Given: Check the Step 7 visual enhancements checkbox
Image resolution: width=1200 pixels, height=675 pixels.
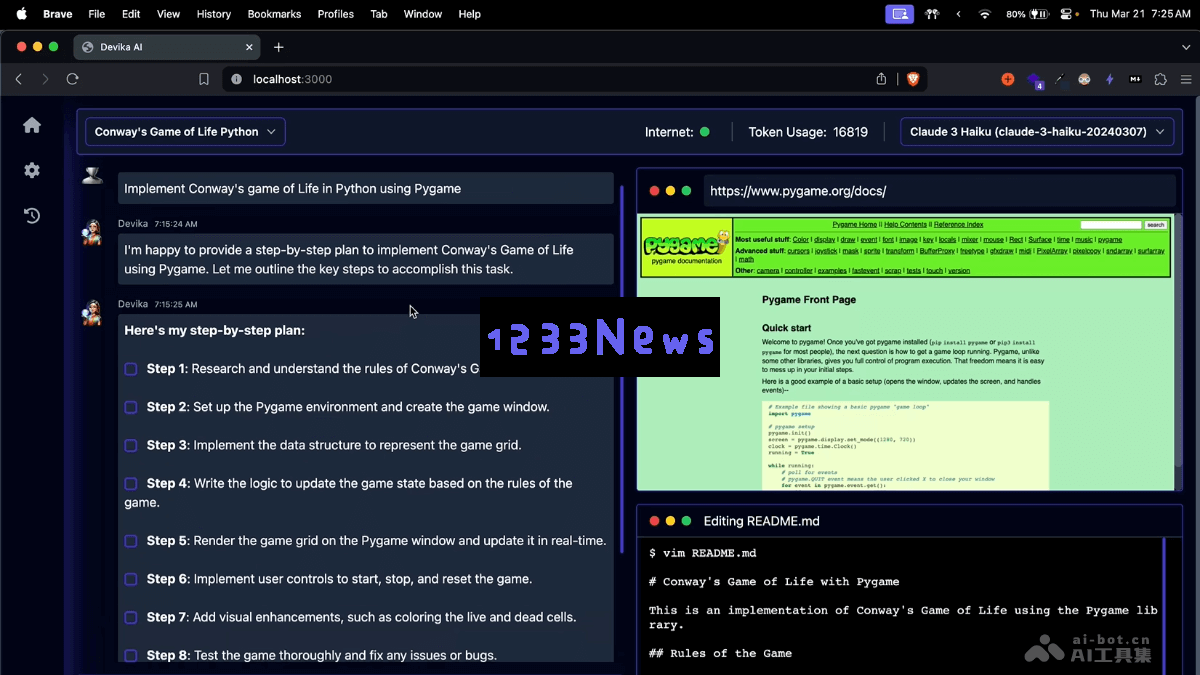Looking at the screenshot, I should tap(131, 617).
